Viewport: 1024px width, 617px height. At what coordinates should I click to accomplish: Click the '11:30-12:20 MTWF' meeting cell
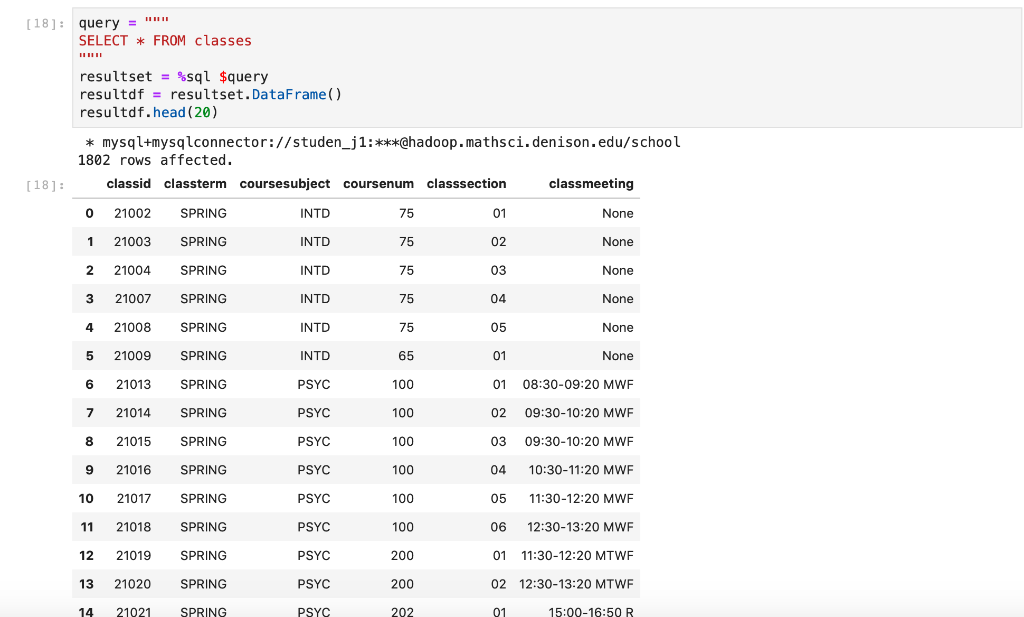[577, 555]
